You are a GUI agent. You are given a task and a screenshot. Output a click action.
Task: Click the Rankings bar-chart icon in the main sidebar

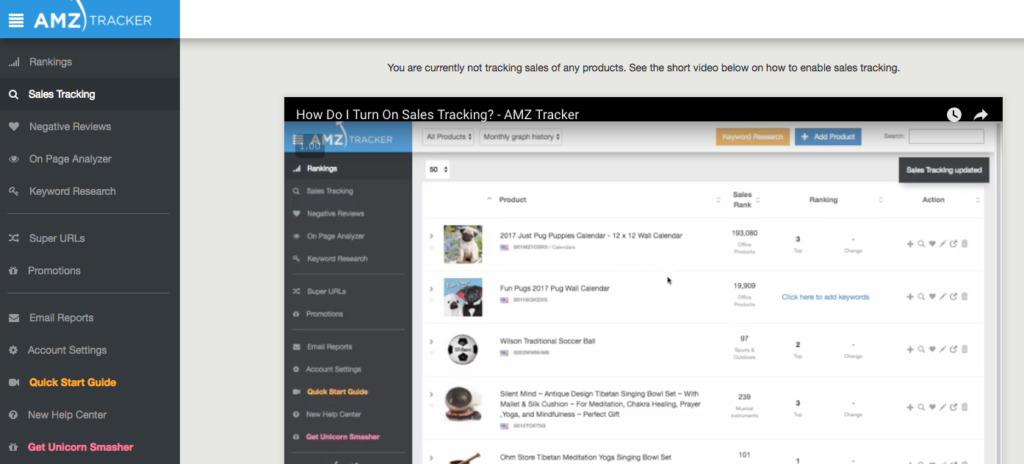click(x=14, y=62)
